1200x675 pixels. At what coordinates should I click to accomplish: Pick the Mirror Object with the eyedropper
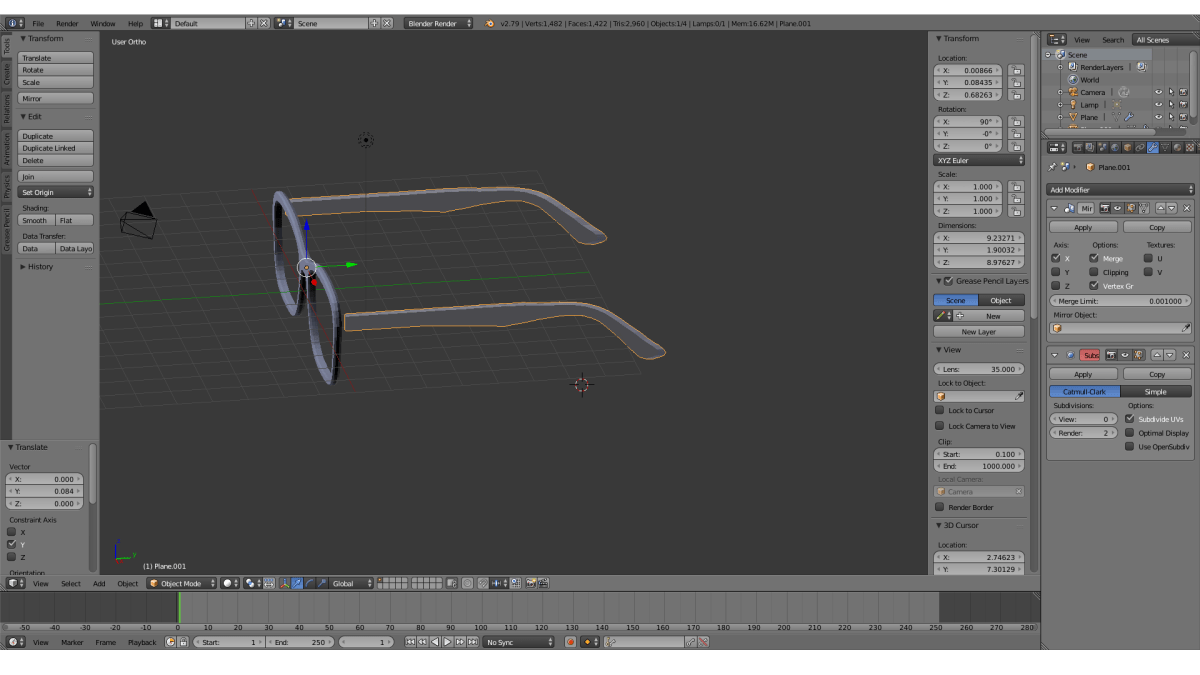tap(1186, 328)
